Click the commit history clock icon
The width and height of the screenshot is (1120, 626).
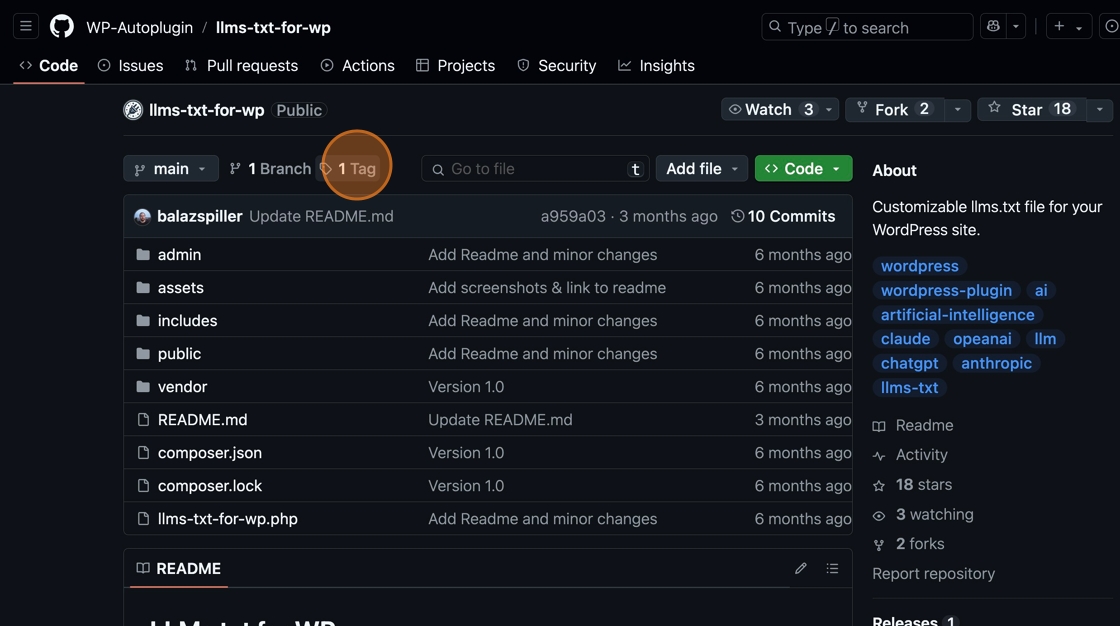pos(737,216)
